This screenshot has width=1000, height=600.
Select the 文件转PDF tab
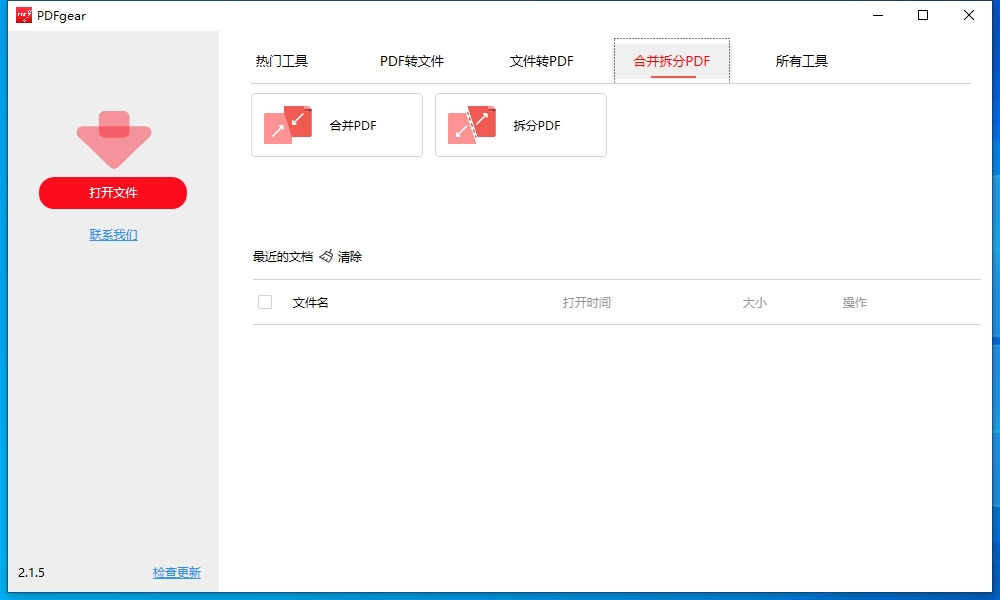[x=541, y=61]
